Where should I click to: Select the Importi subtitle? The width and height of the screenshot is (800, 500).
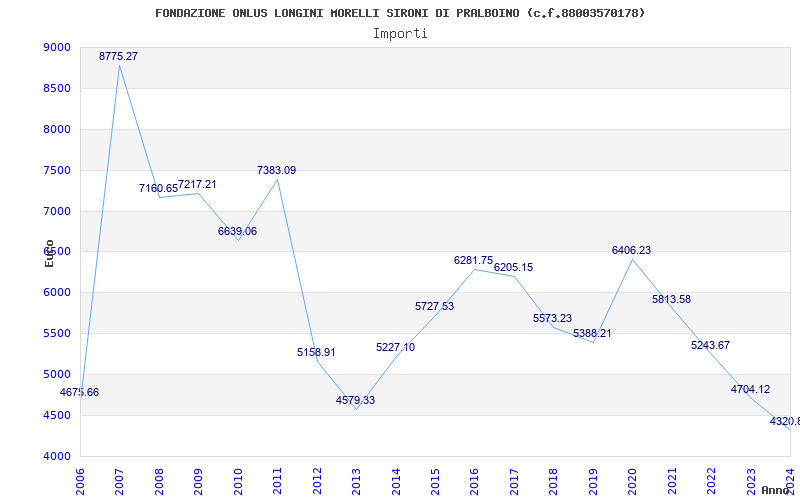tap(400, 34)
